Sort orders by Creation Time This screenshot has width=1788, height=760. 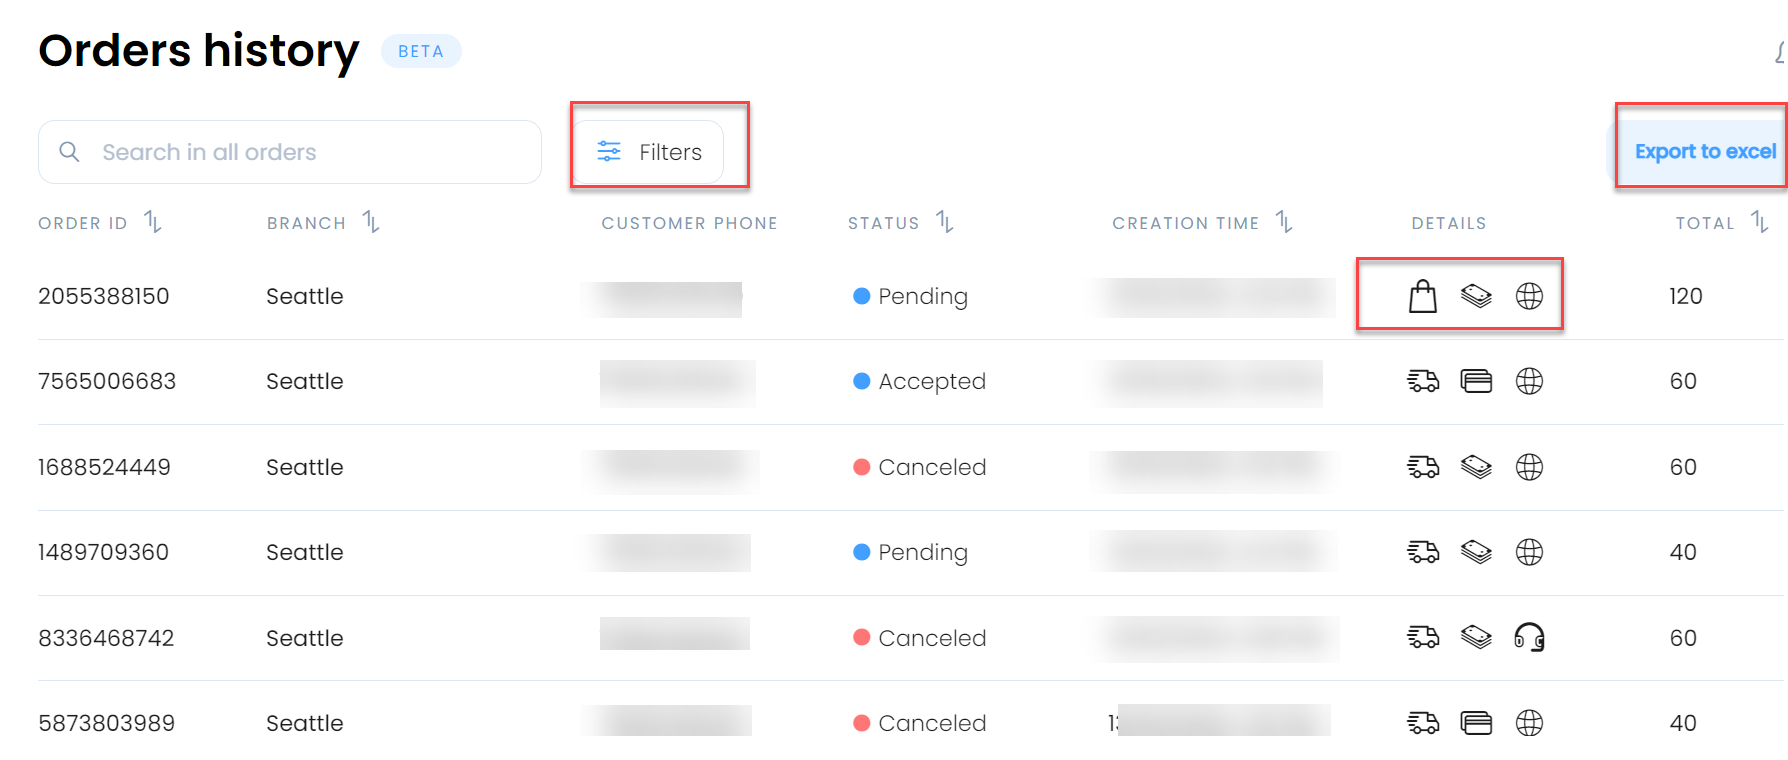(1285, 221)
